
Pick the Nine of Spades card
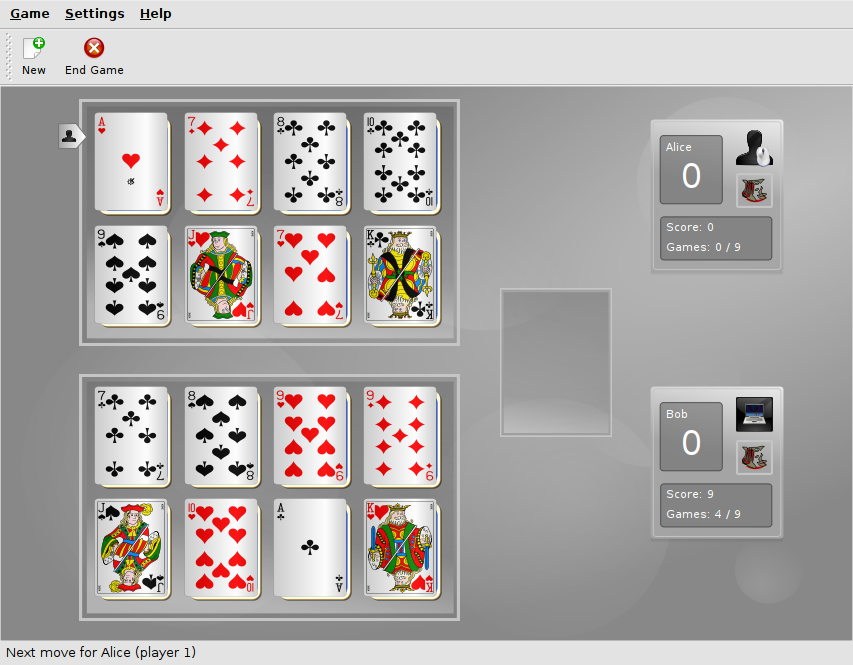pos(131,275)
